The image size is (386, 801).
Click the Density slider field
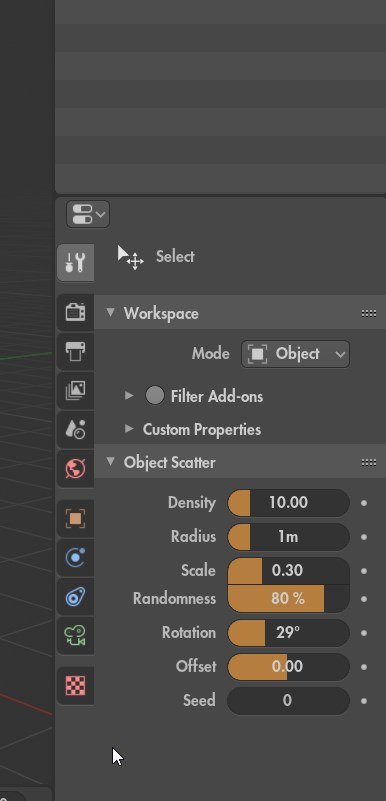(x=288, y=503)
